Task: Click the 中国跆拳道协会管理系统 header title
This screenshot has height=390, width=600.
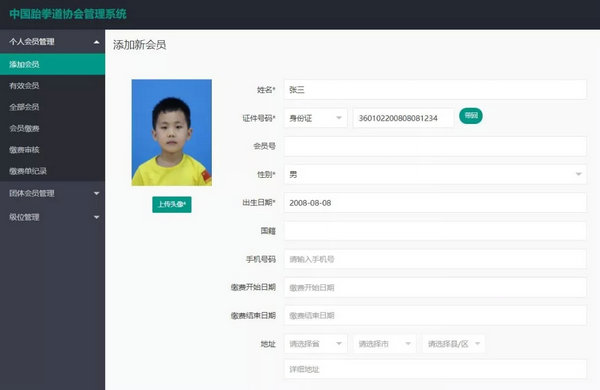Action: point(68,14)
